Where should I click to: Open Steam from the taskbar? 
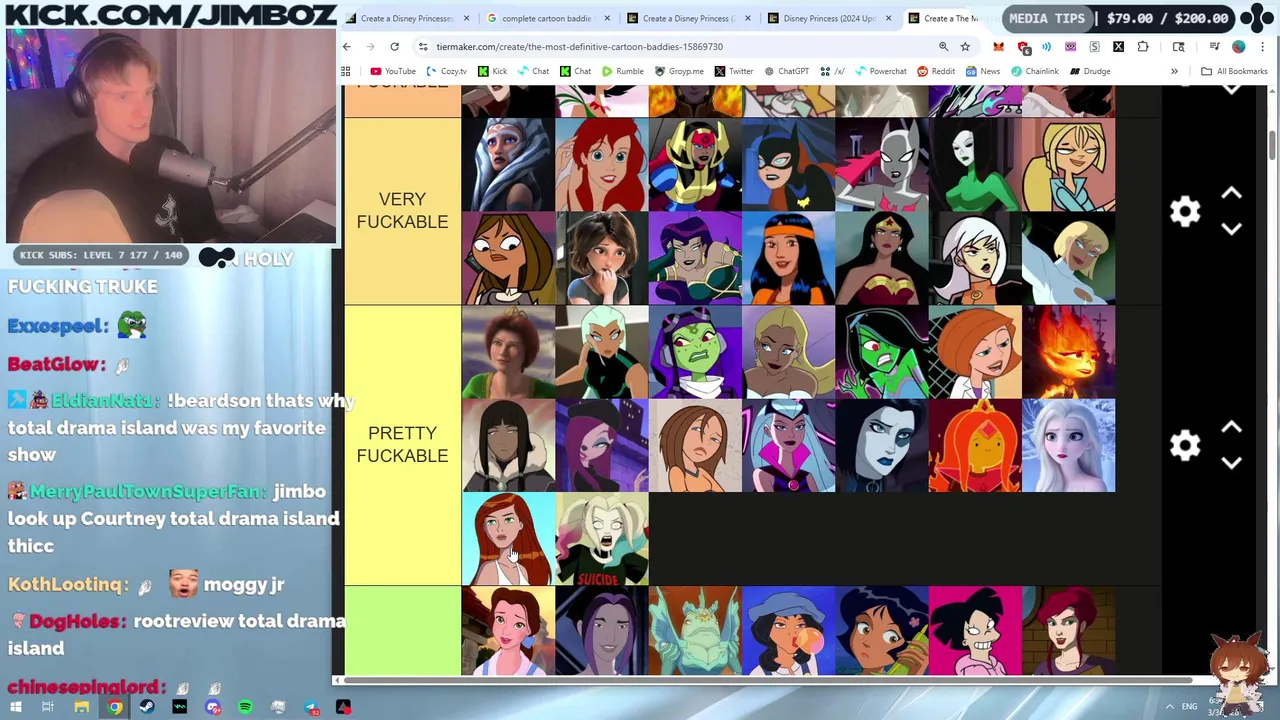pos(147,707)
